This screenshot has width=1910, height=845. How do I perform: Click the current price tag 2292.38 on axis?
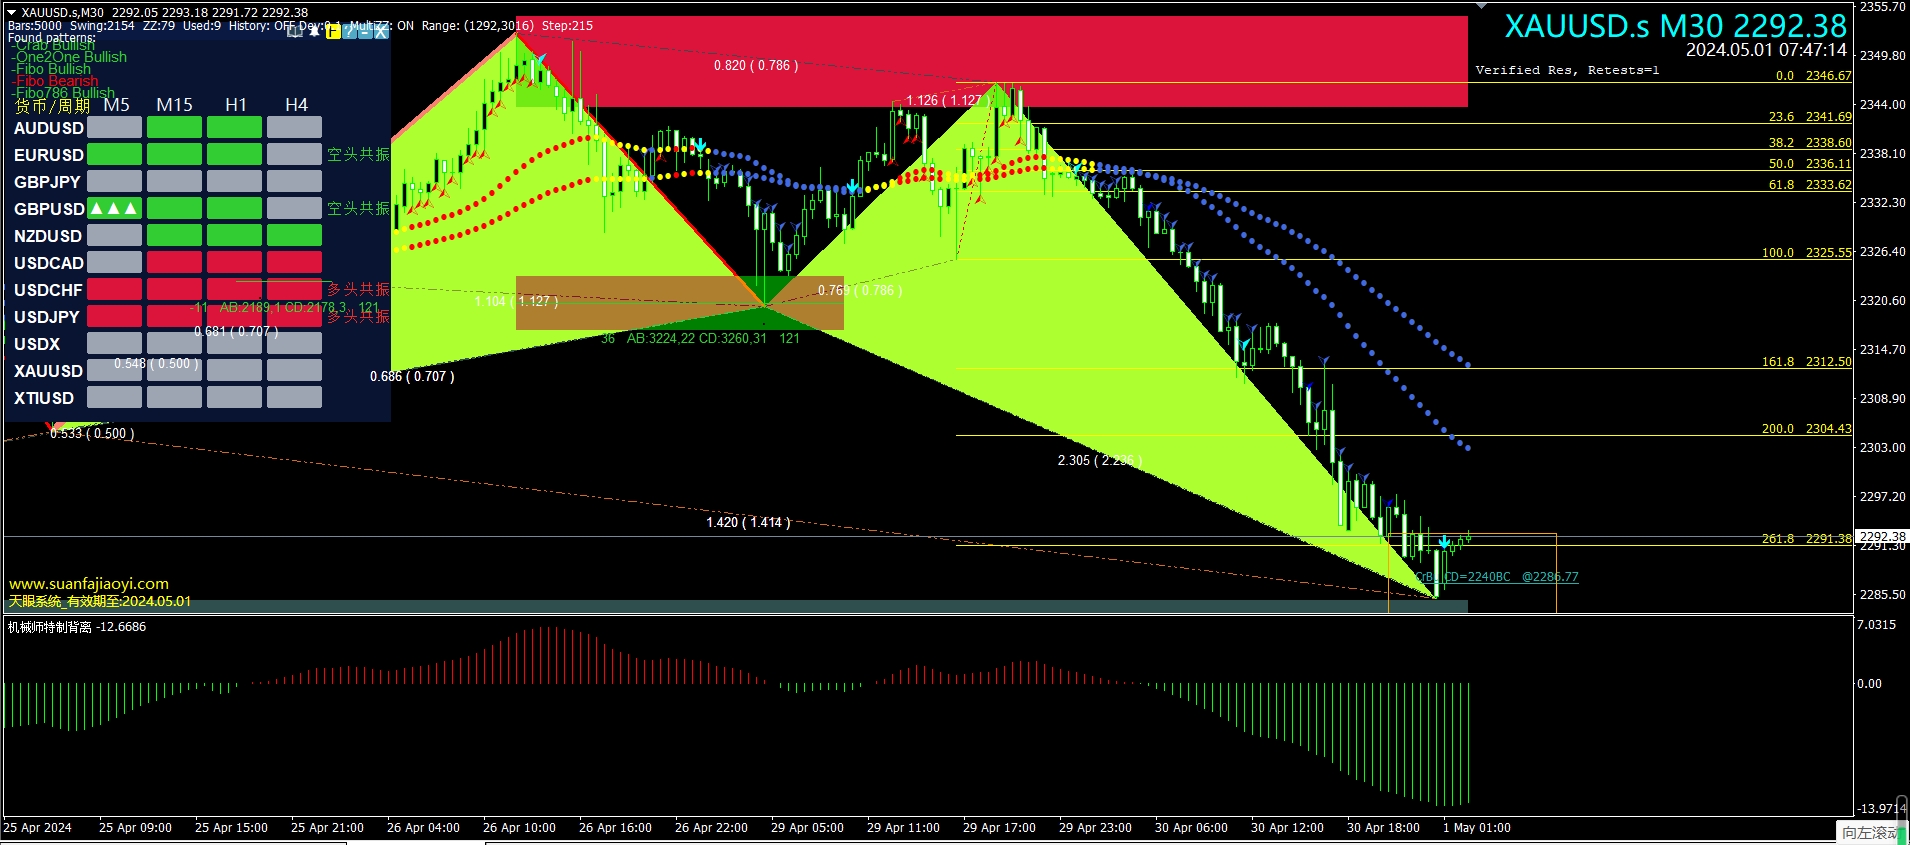click(x=1882, y=536)
